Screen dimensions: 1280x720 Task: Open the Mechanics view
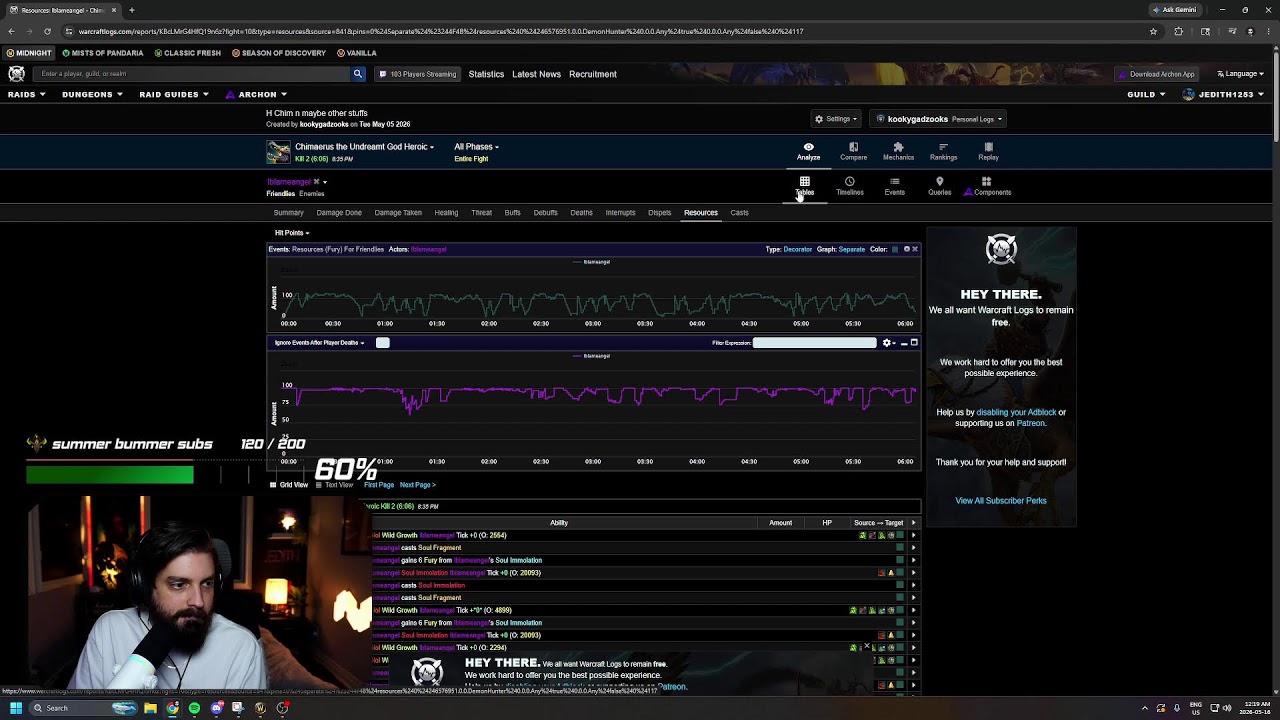click(898, 151)
